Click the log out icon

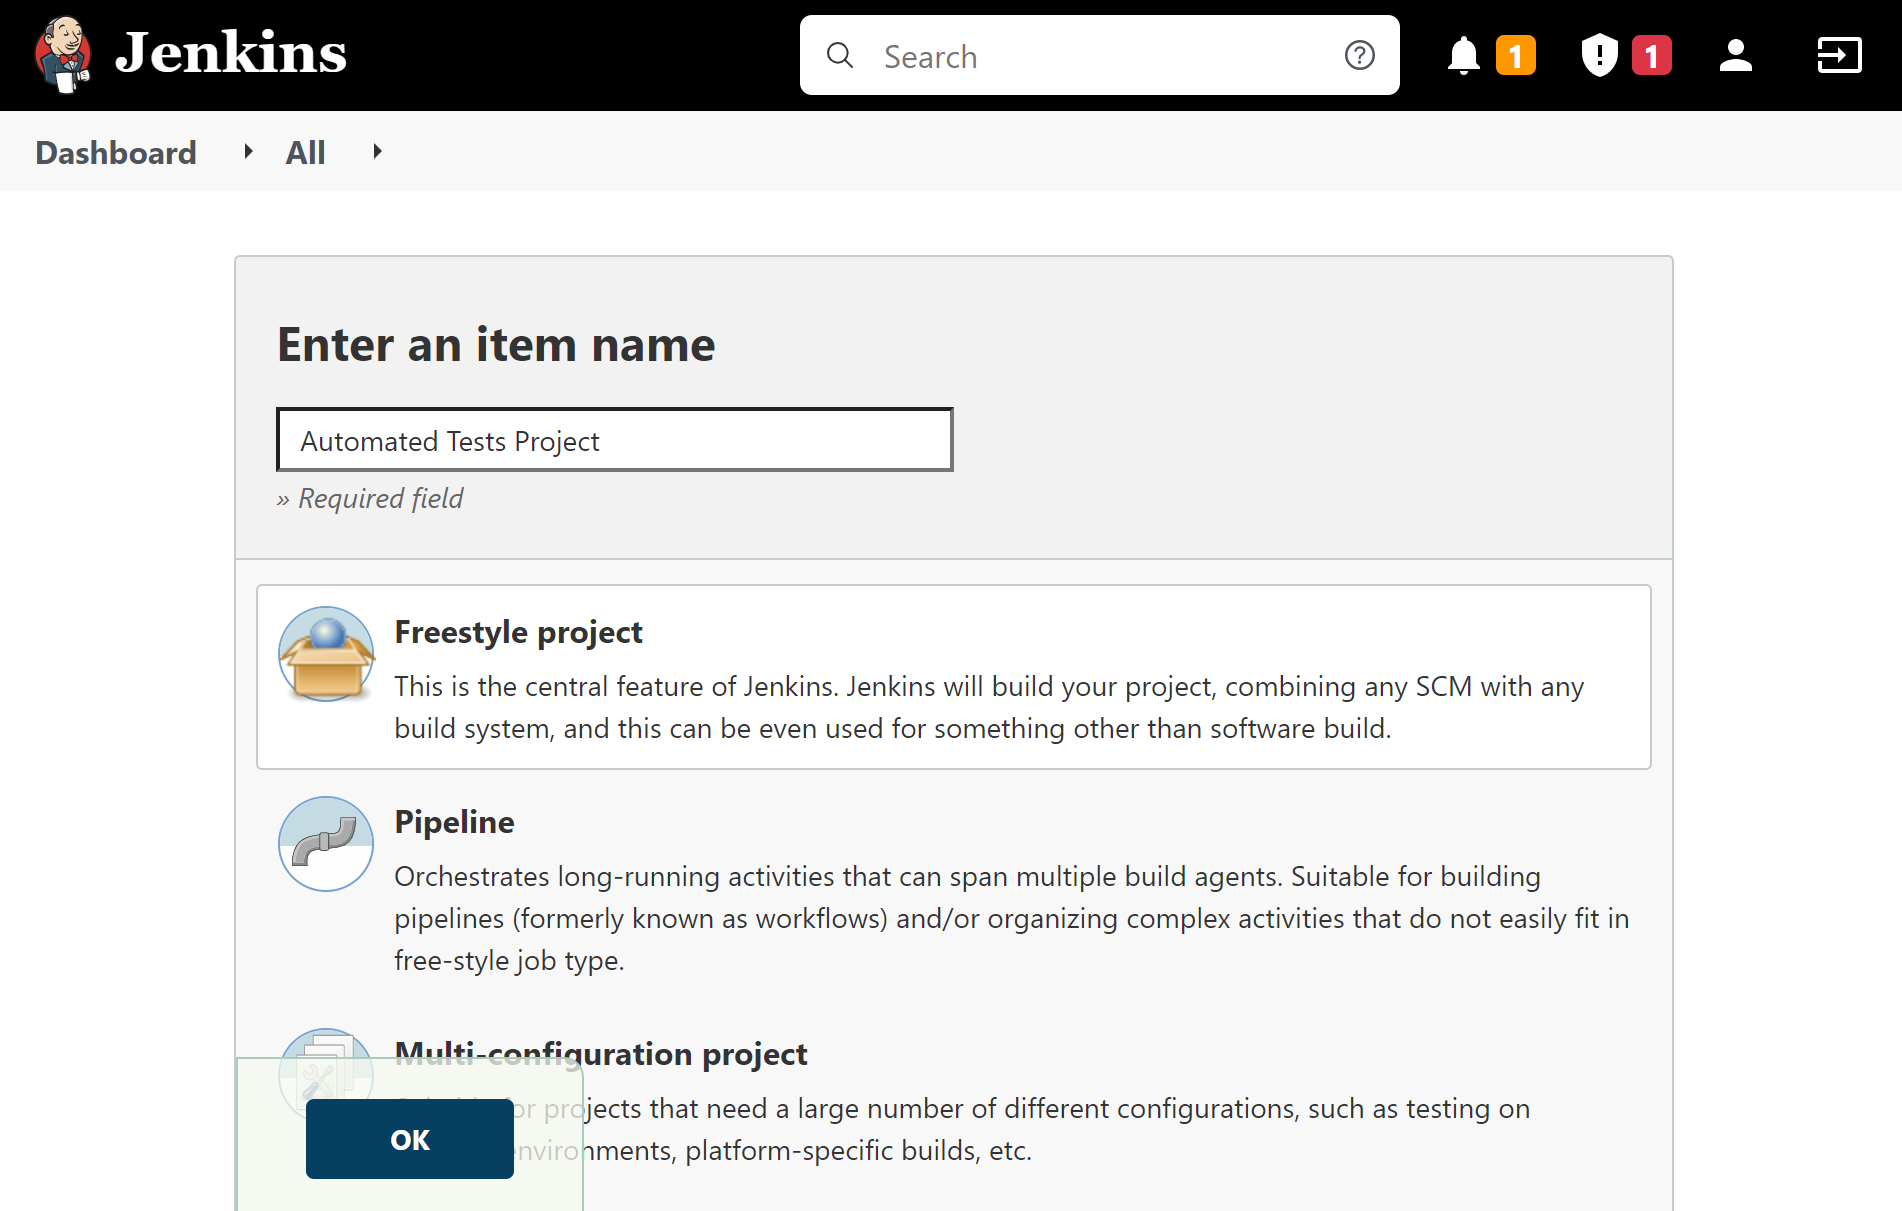tap(1838, 56)
